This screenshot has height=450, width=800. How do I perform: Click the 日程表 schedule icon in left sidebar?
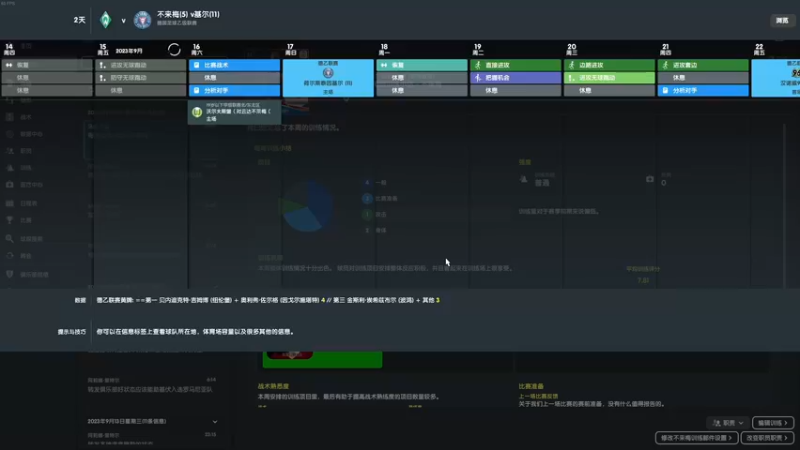tap(10, 203)
